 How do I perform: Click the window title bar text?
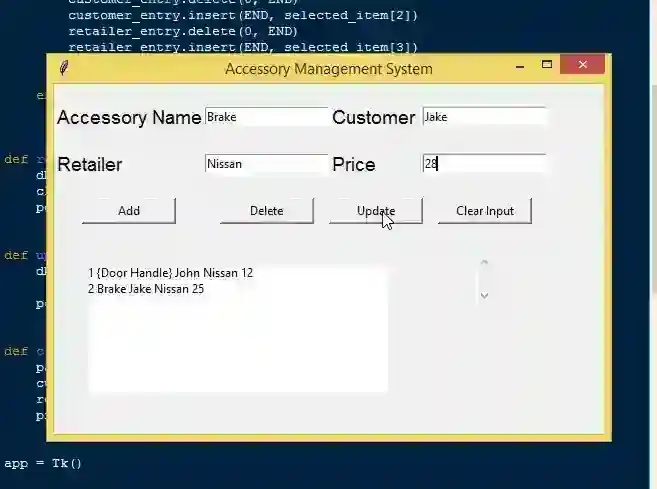pyautogui.click(x=329, y=69)
